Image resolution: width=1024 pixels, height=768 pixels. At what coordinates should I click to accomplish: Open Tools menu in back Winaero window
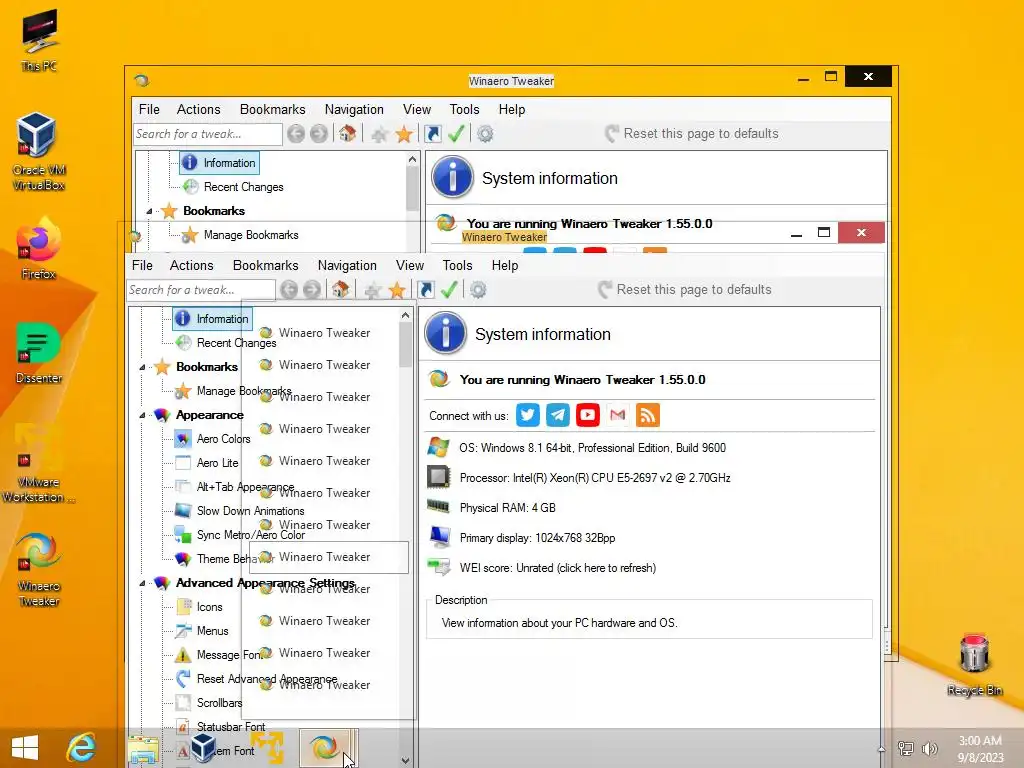tap(464, 109)
